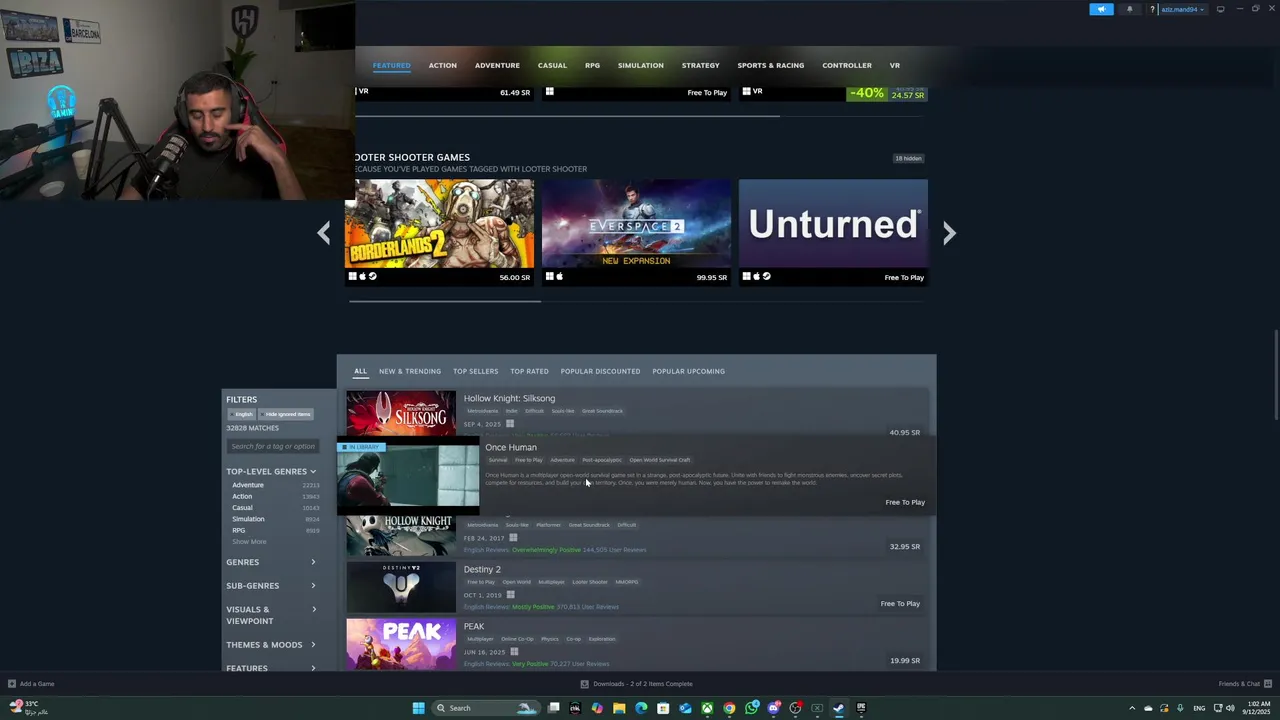Image resolution: width=1280 pixels, height=720 pixels.
Task: Select the All list tab
Action: point(360,371)
